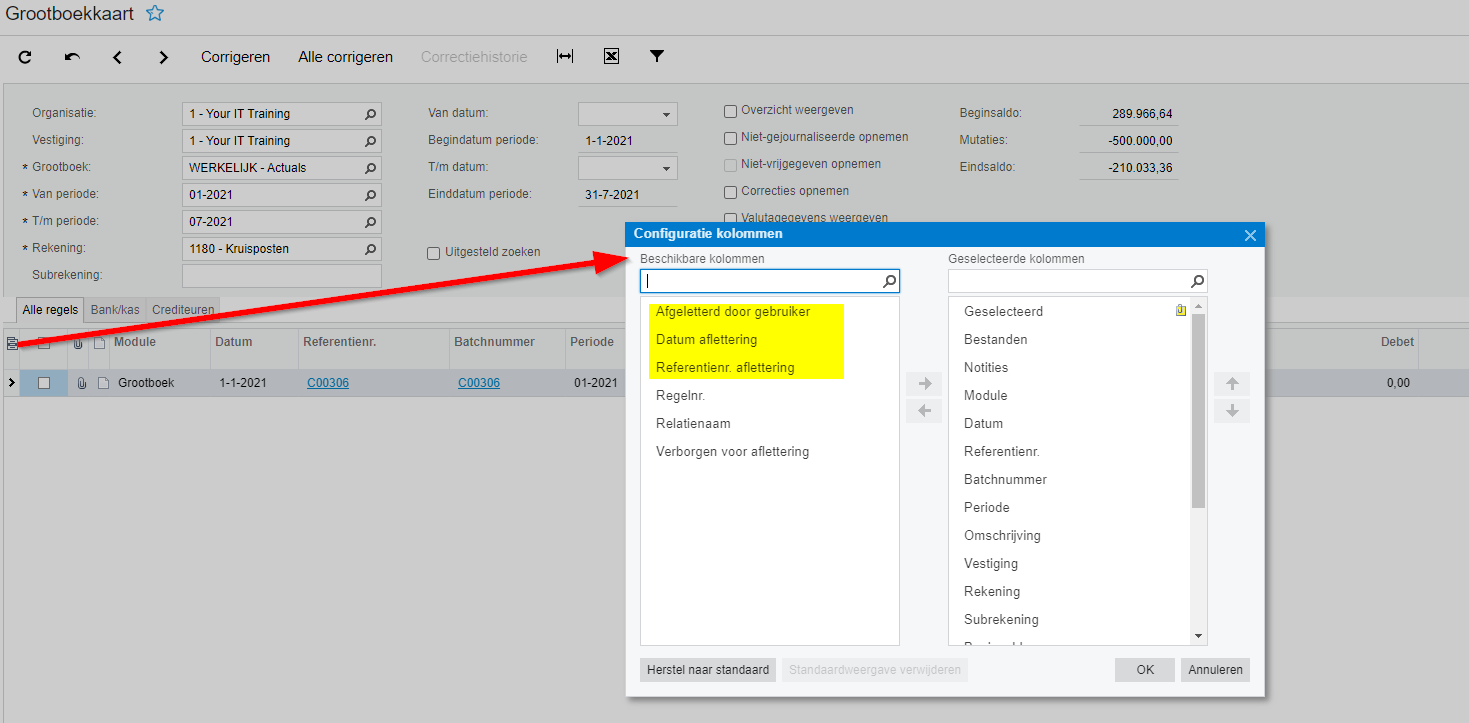Select the checkbox on the Grootboek row
The height and width of the screenshot is (723, 1469).
coord(44,383)
